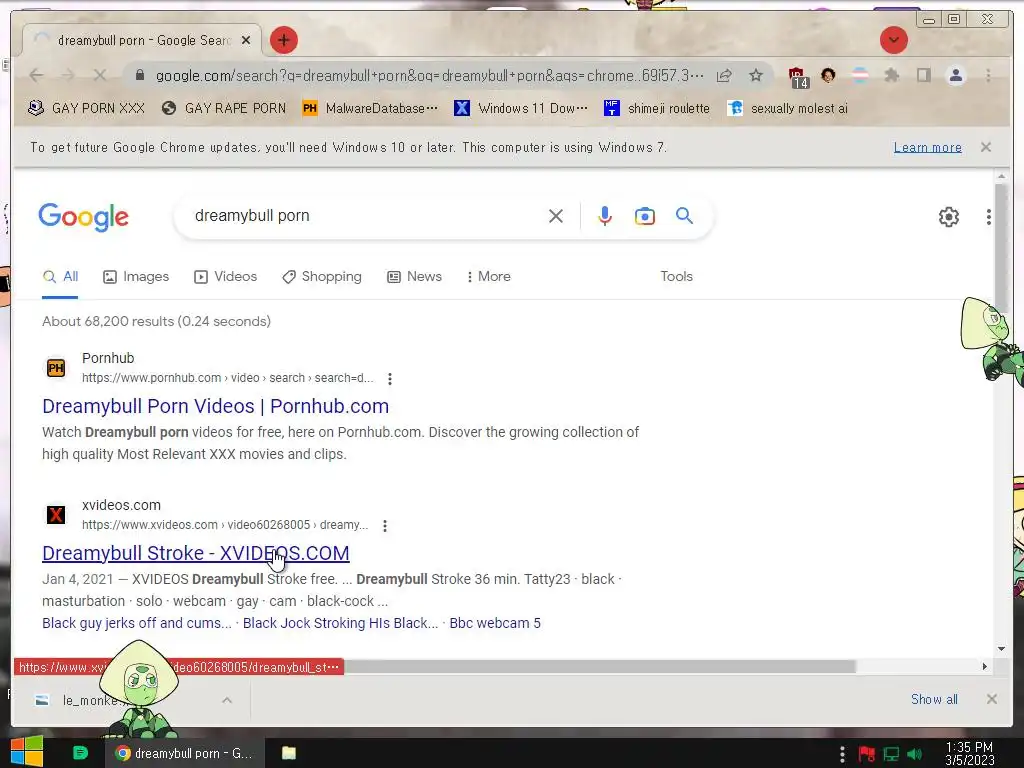Open the vertical dots beside the settings gear
The width and height of the screenshot is (1024, 768).
[x=989, y=217]
